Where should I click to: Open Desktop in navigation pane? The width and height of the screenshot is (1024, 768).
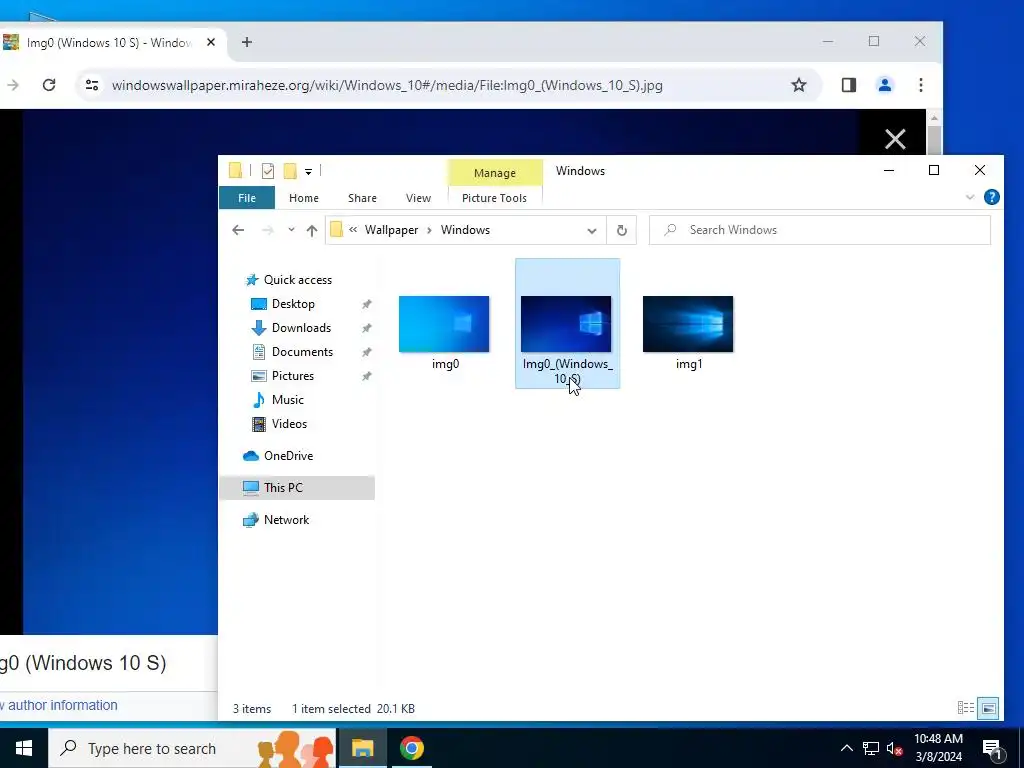(293, 304)
